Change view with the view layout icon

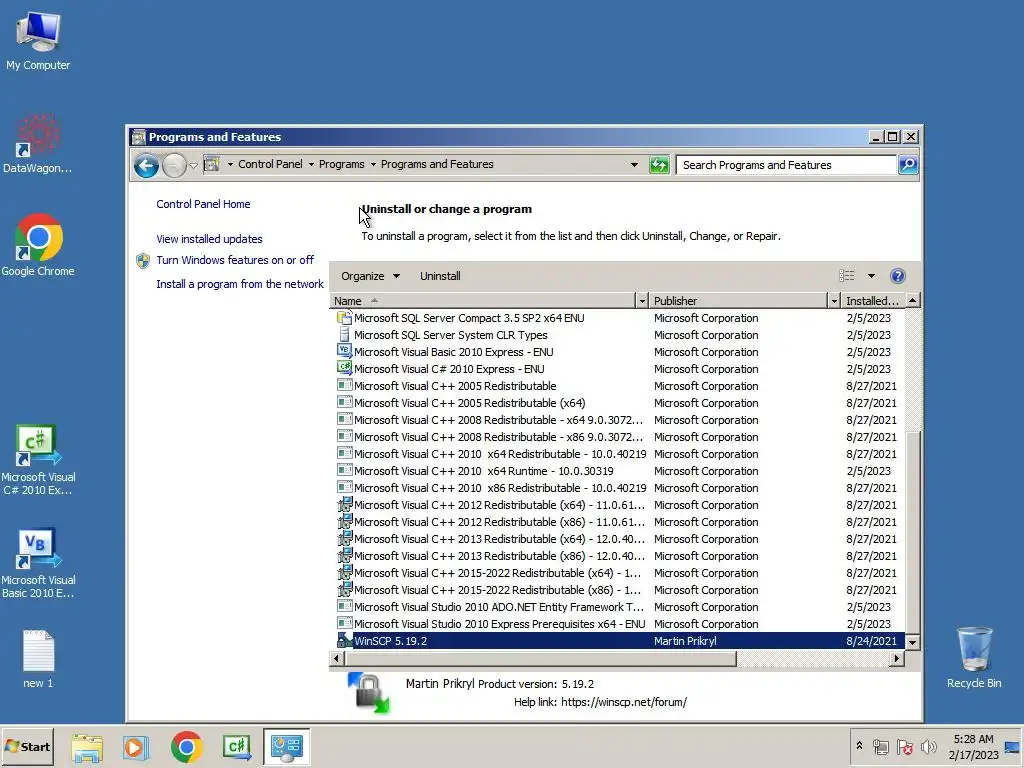click(846, 276)
